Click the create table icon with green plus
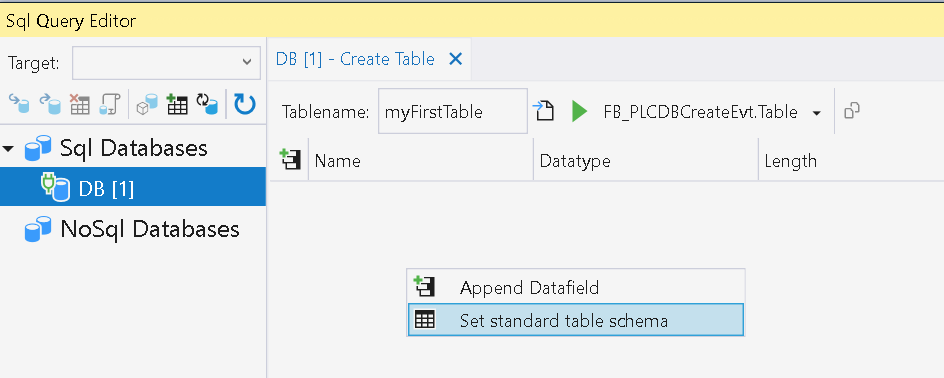Viewport: 944px width, 378px height. click(177, 104)
